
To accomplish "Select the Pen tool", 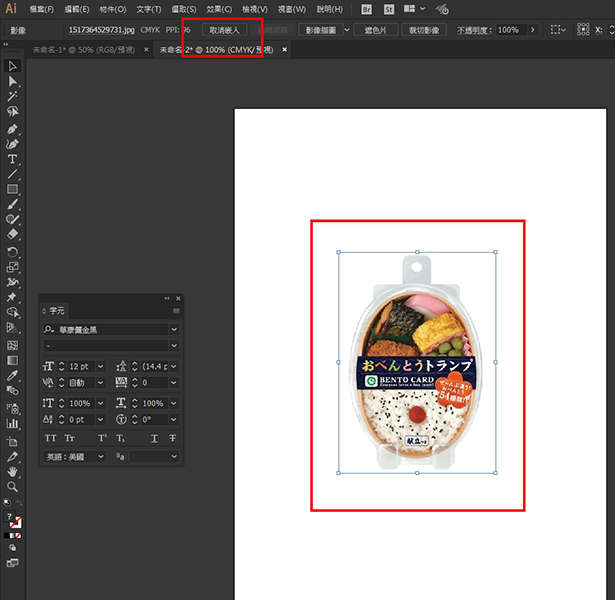I will [13, 129].
